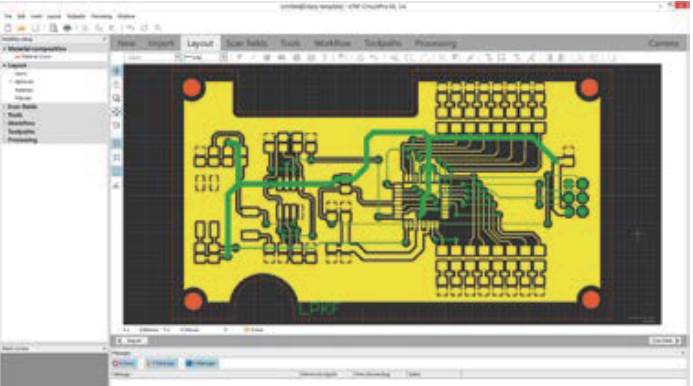This screenshot has height=386, width=693.
Task: Collapse the Layout tree section
Action: tap(5, 65)
